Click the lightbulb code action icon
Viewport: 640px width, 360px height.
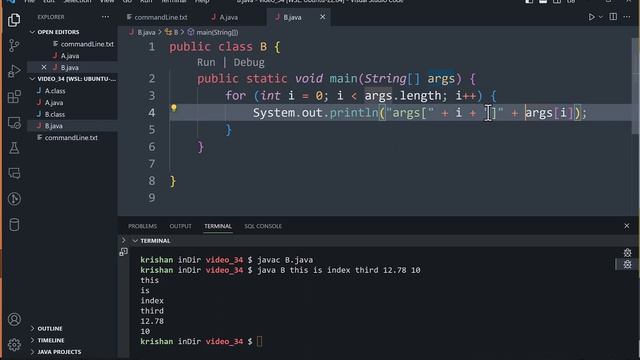pos(173,108)
